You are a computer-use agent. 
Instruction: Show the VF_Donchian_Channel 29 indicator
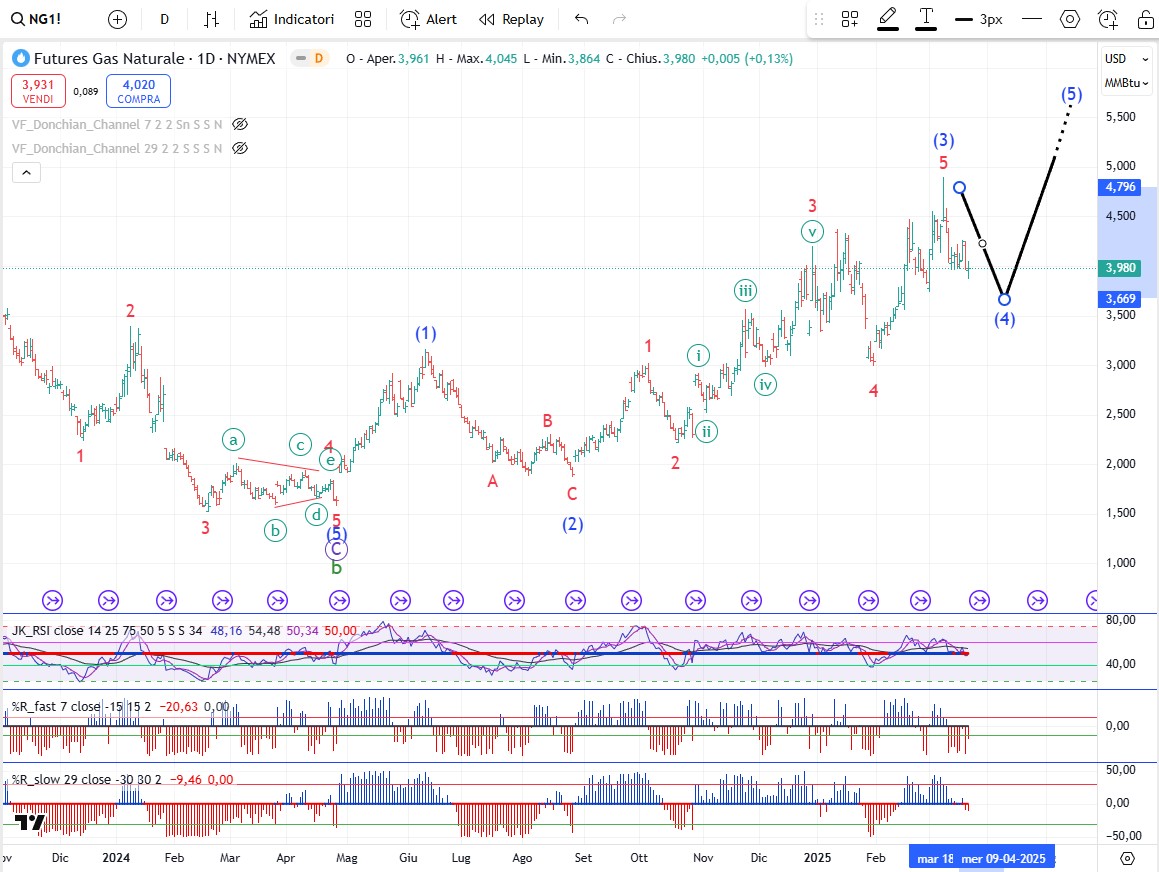coord(240,149)
